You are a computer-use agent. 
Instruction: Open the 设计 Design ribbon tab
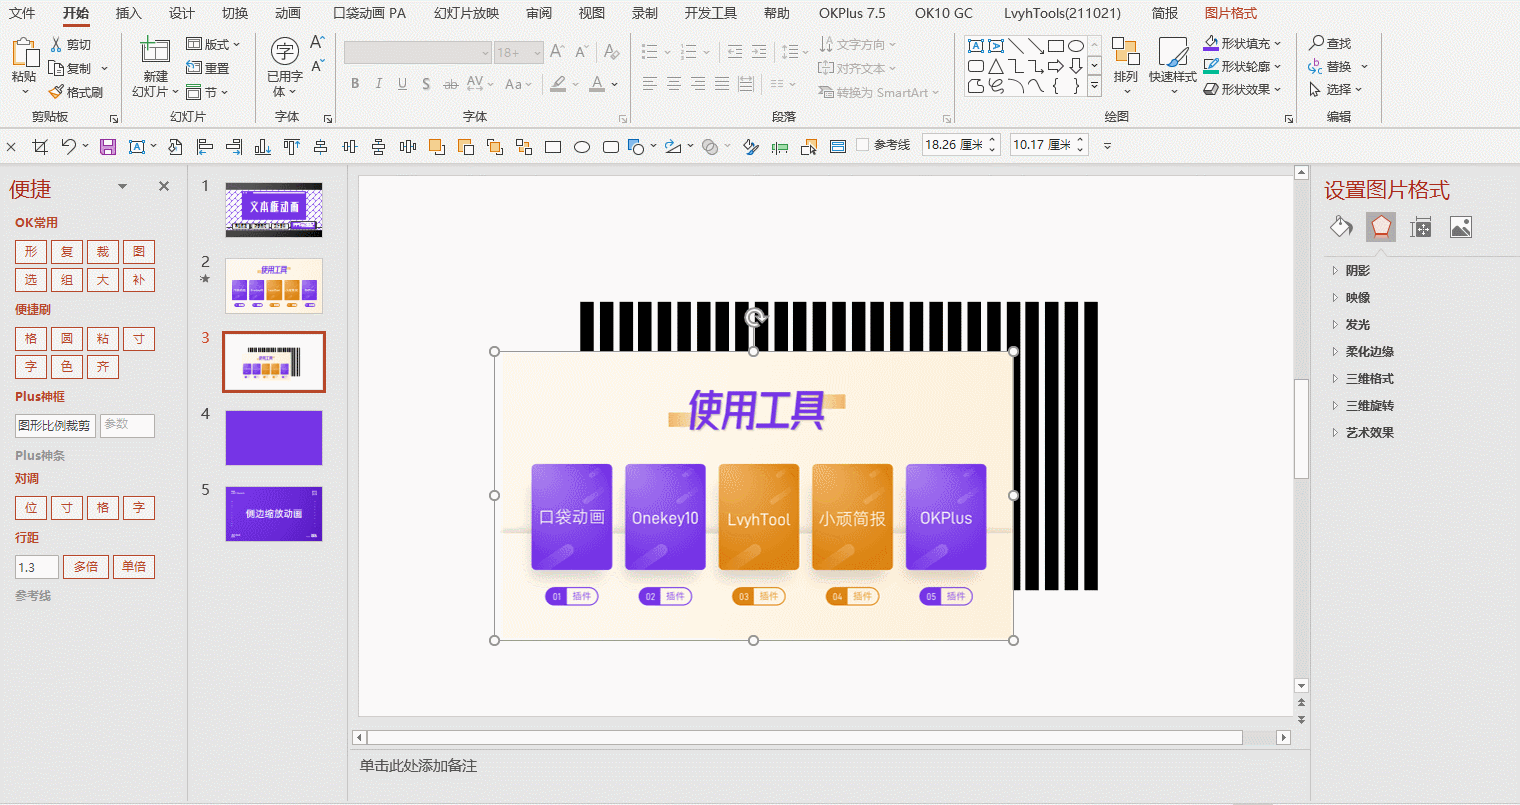(182, 13)
